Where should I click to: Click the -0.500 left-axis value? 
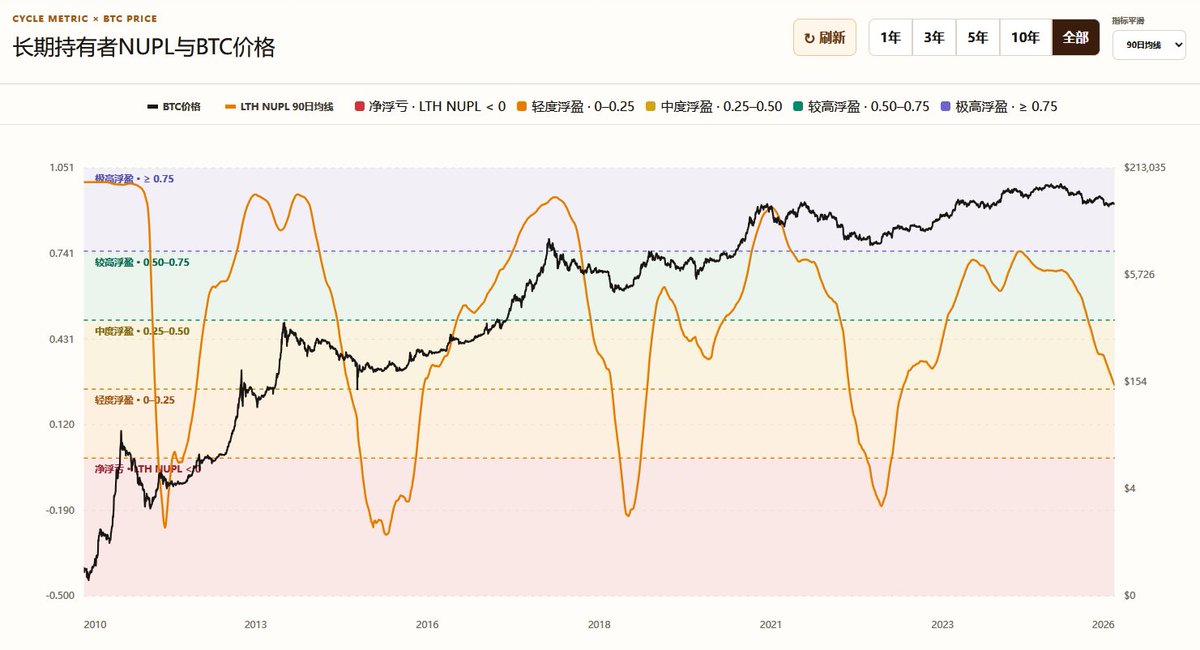click(x=59, y=595)
